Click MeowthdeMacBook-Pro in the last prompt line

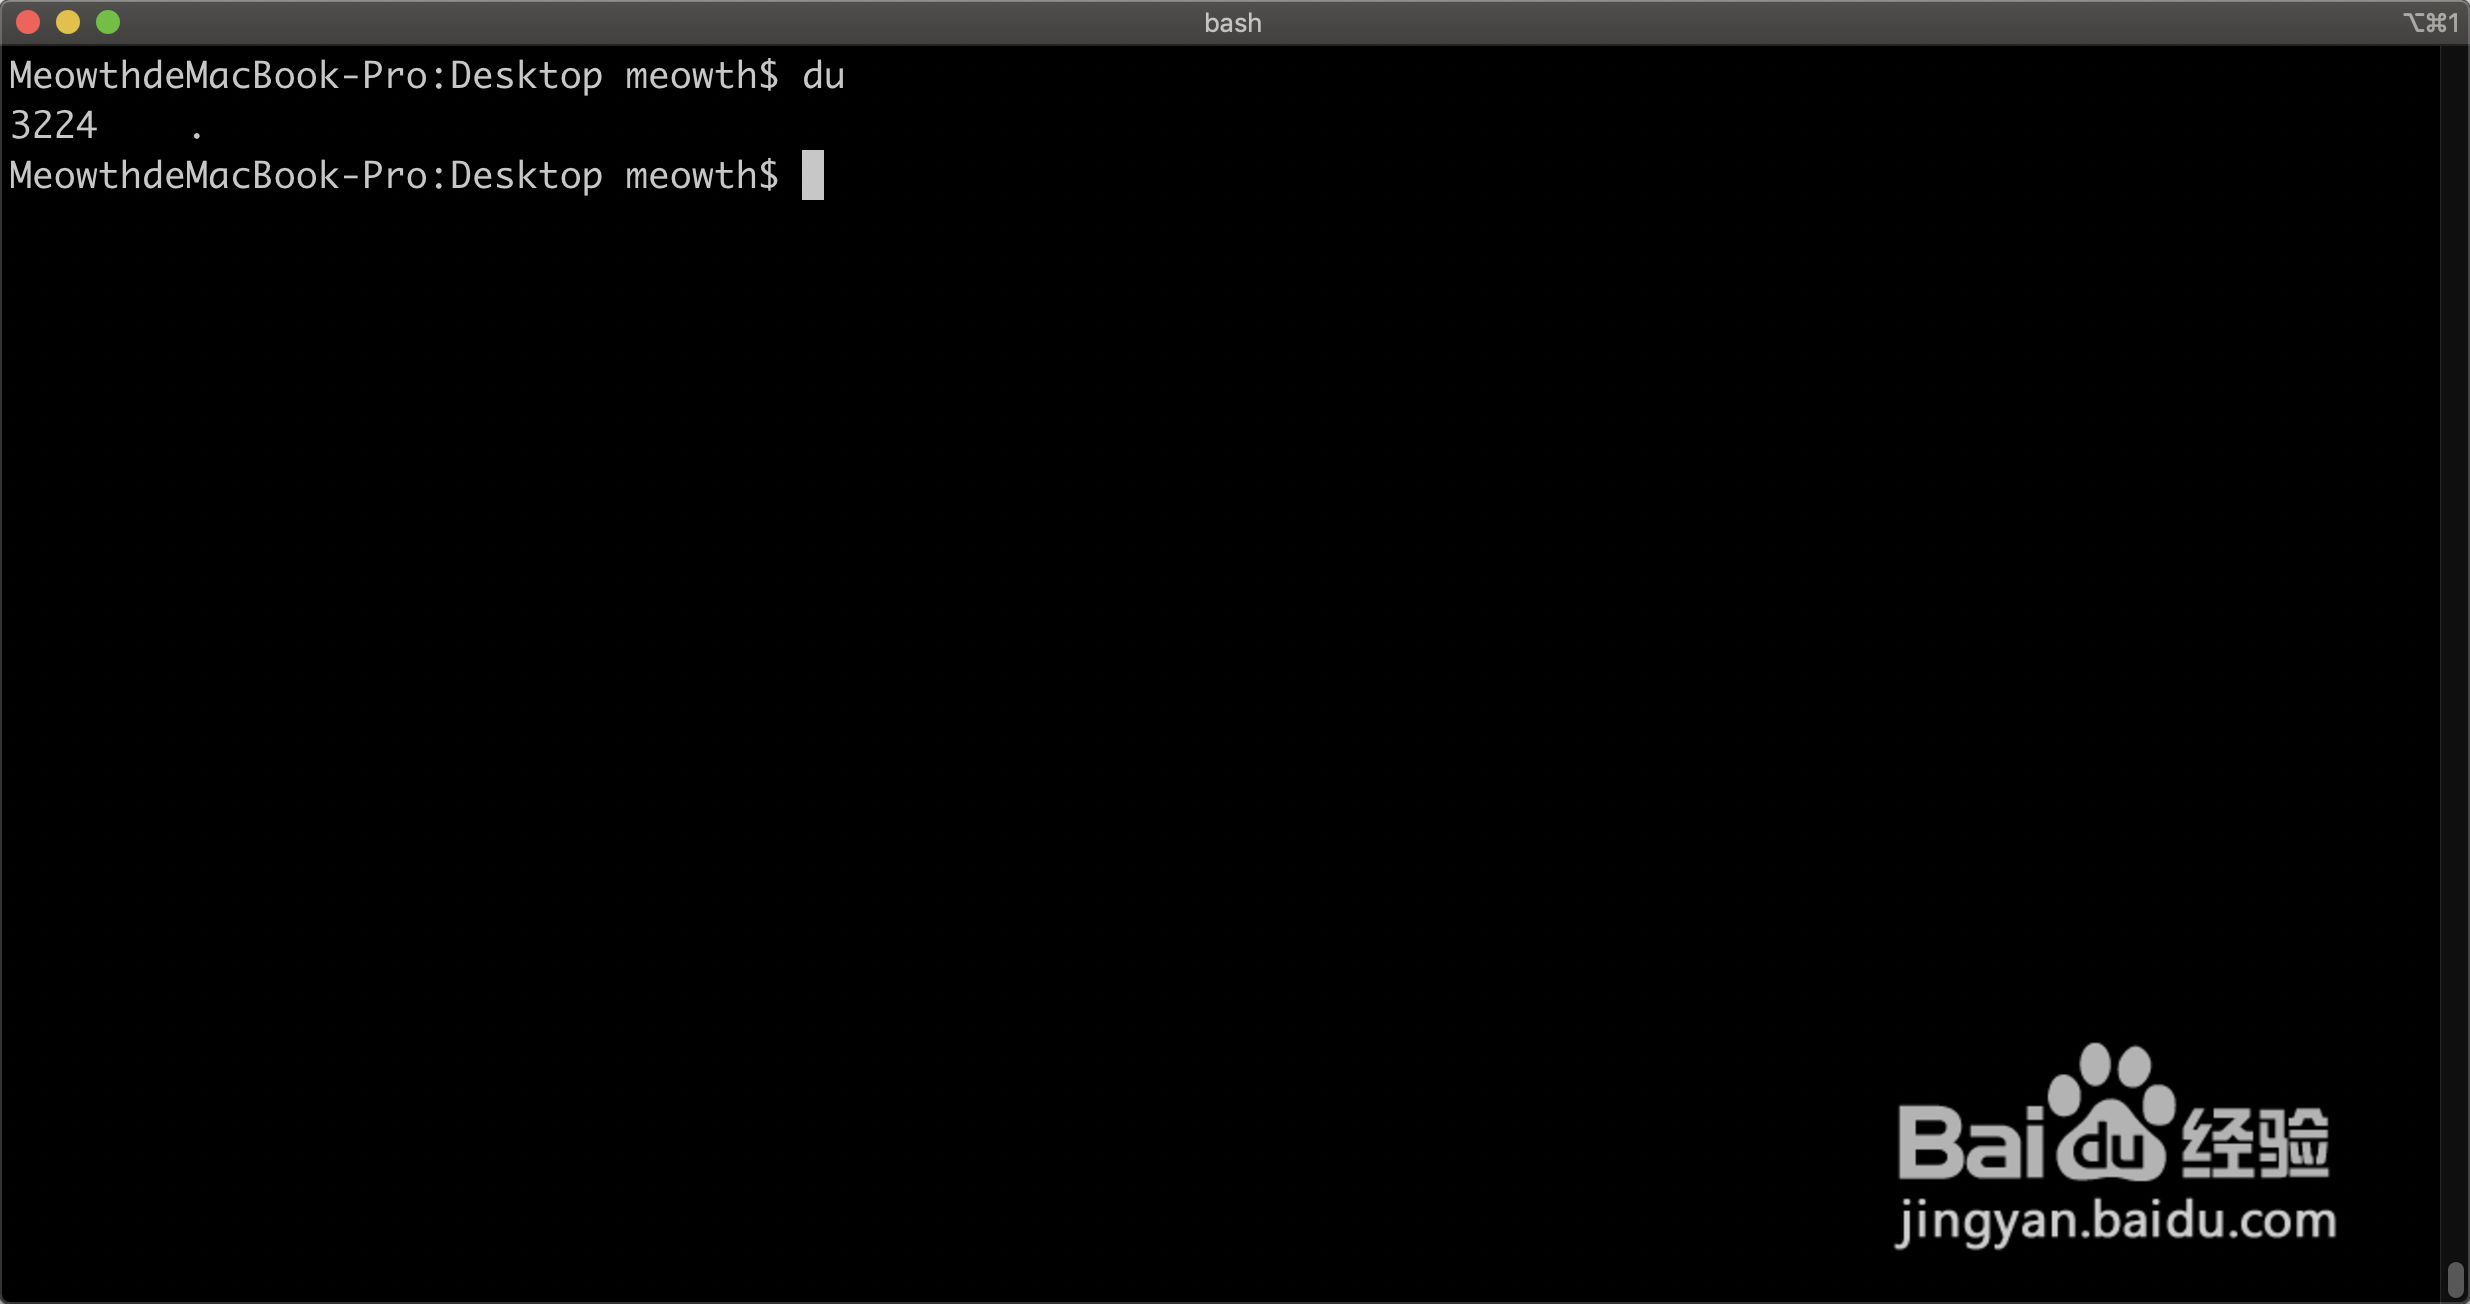coord(218,176)
